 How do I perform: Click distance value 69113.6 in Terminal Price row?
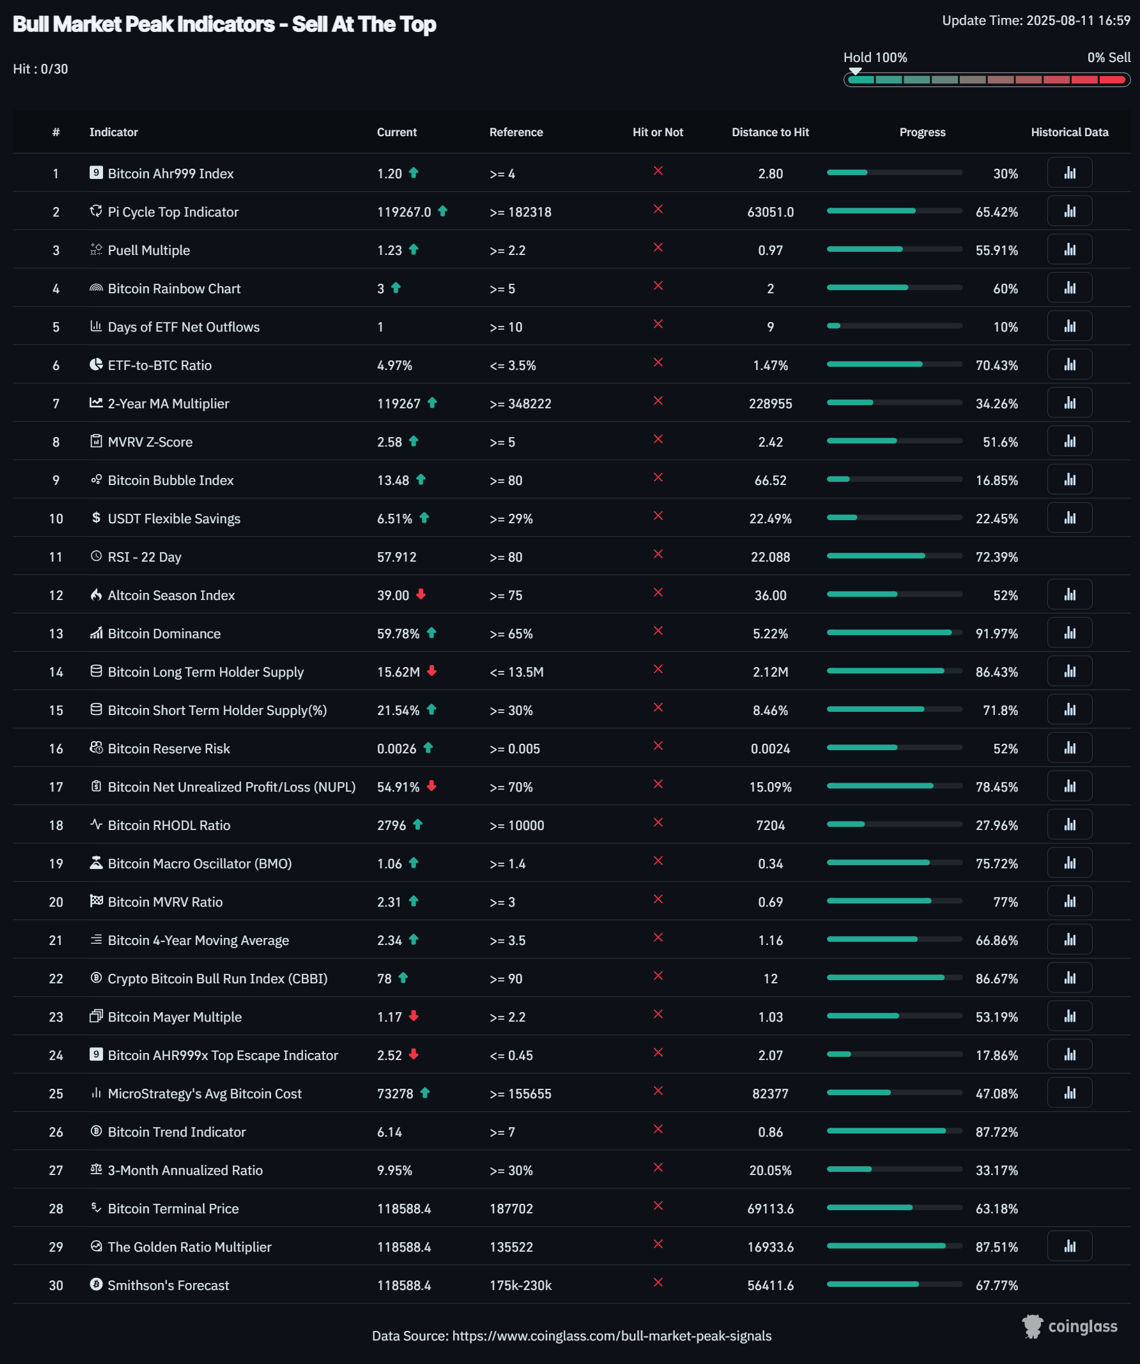(x=770, y=1209)
